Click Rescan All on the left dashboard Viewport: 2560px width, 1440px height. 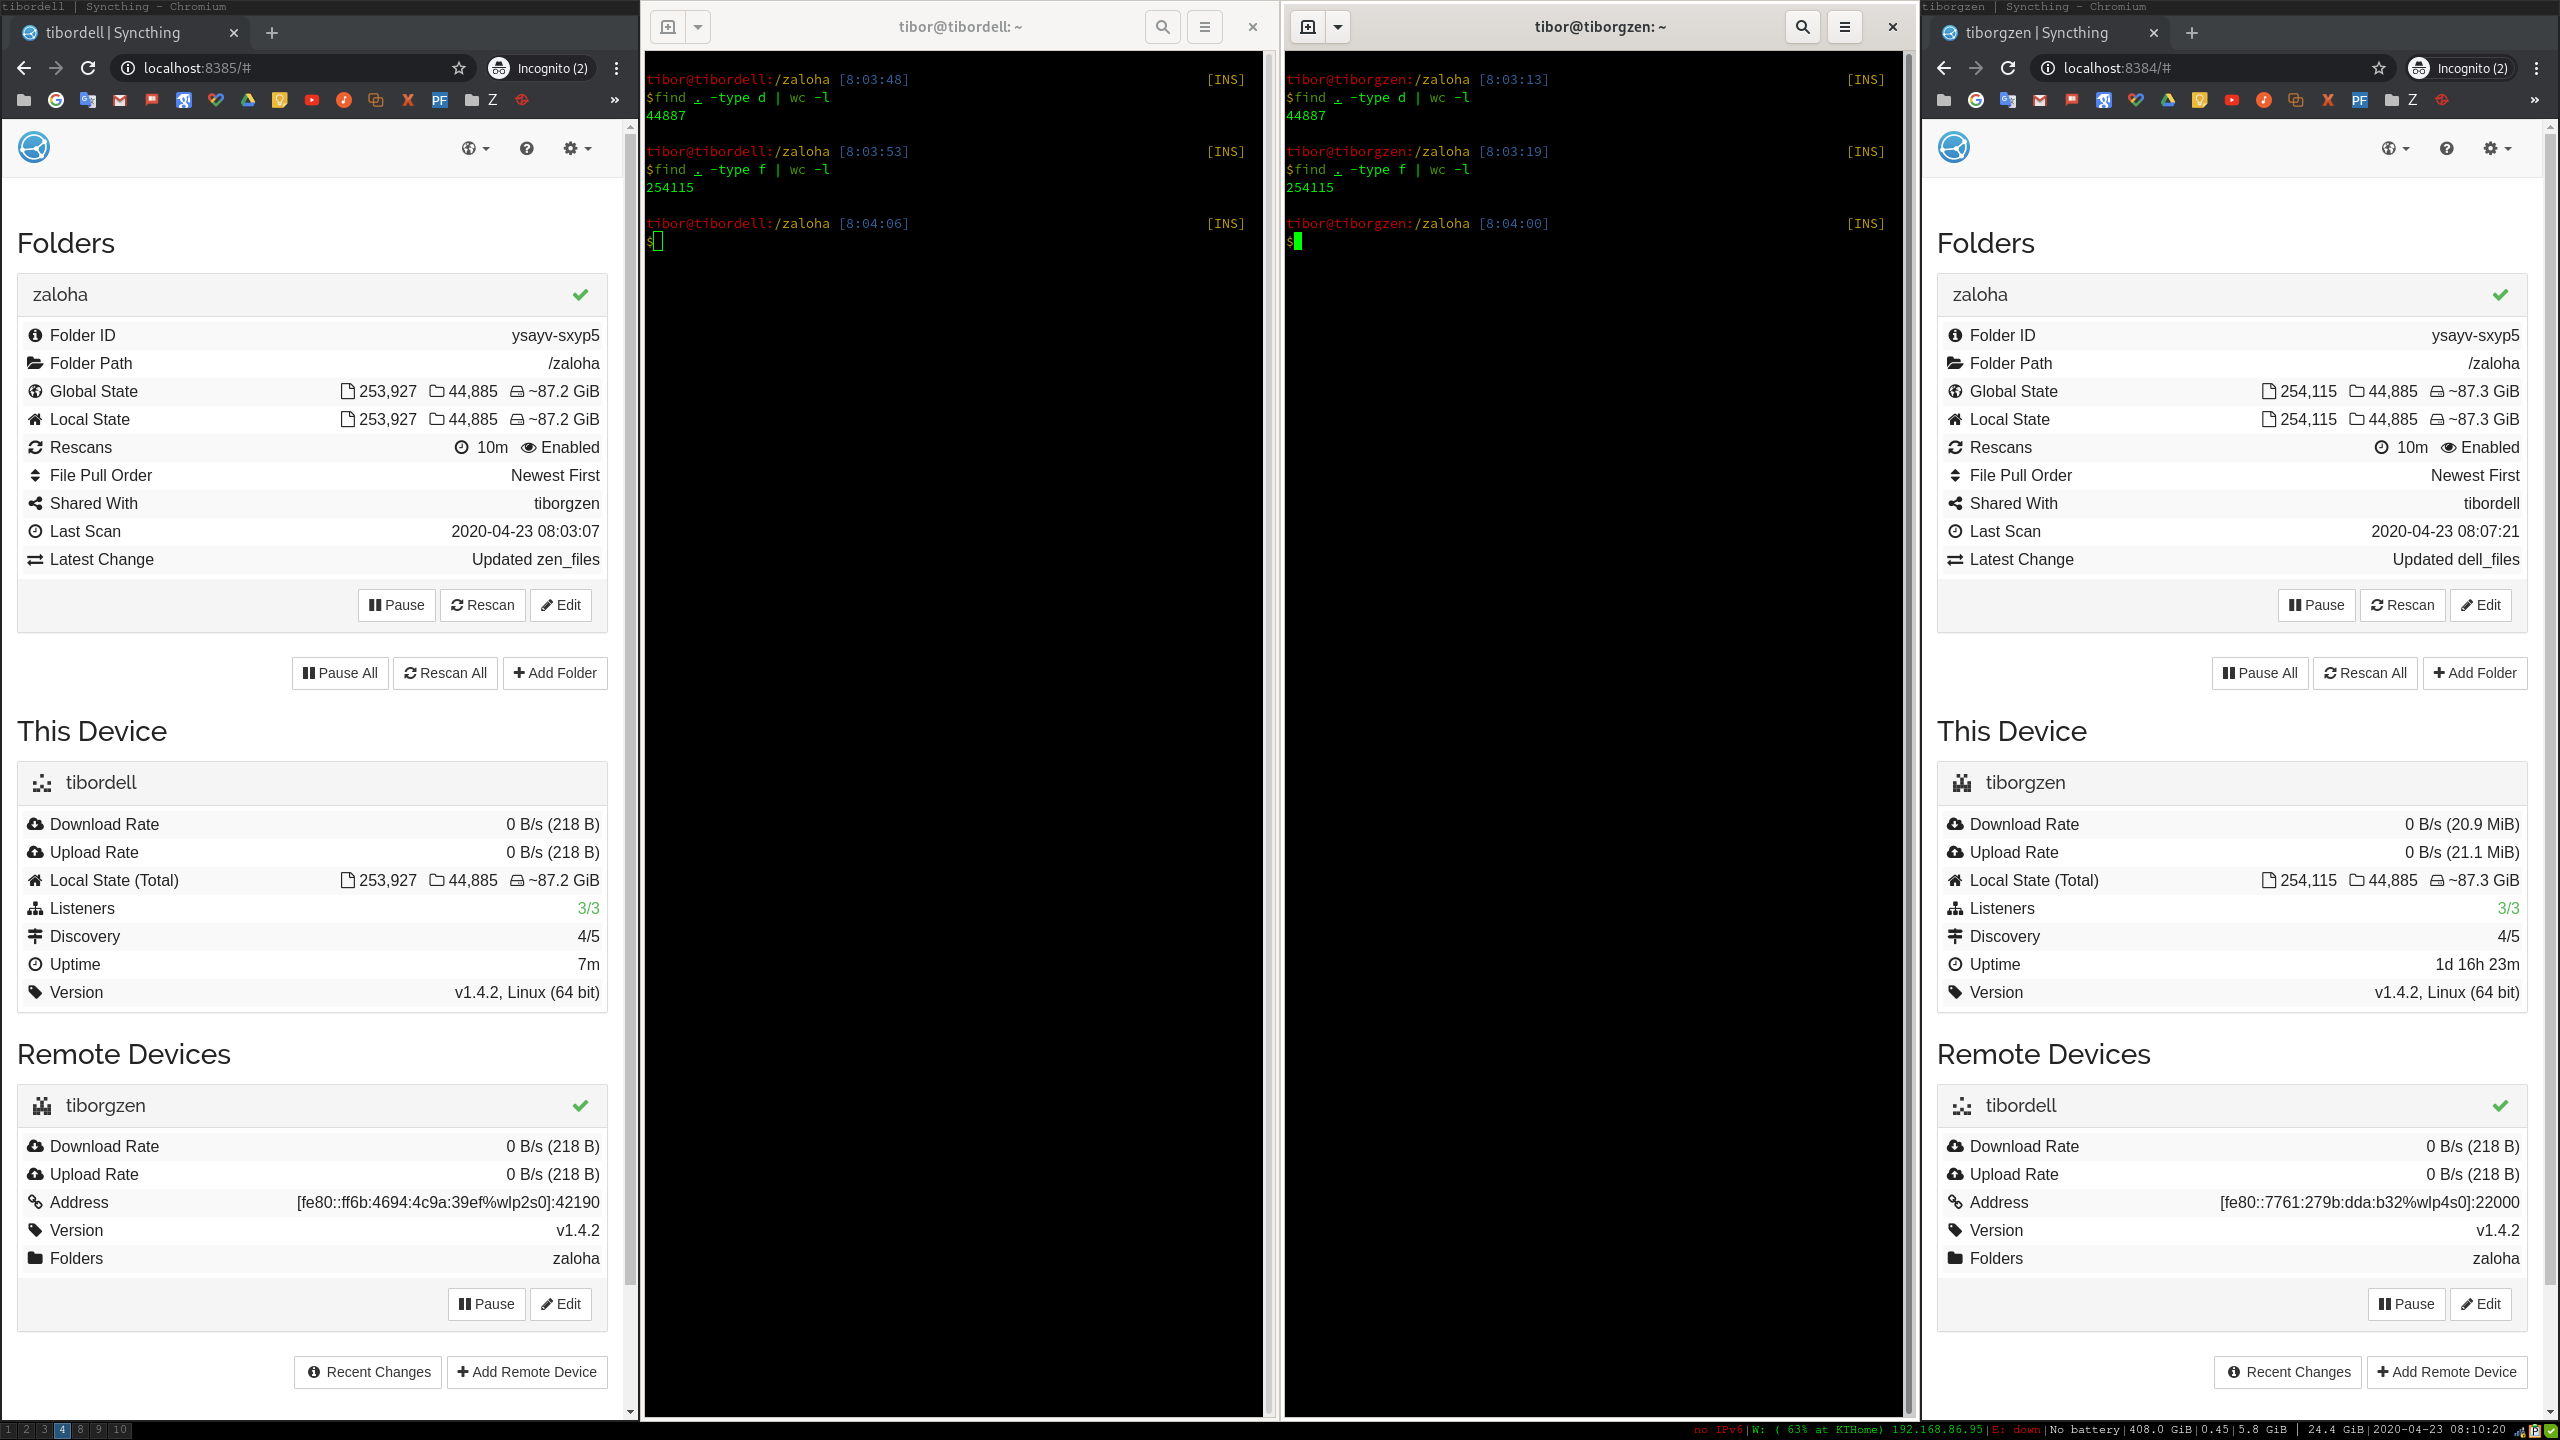[x=445, y=673]
